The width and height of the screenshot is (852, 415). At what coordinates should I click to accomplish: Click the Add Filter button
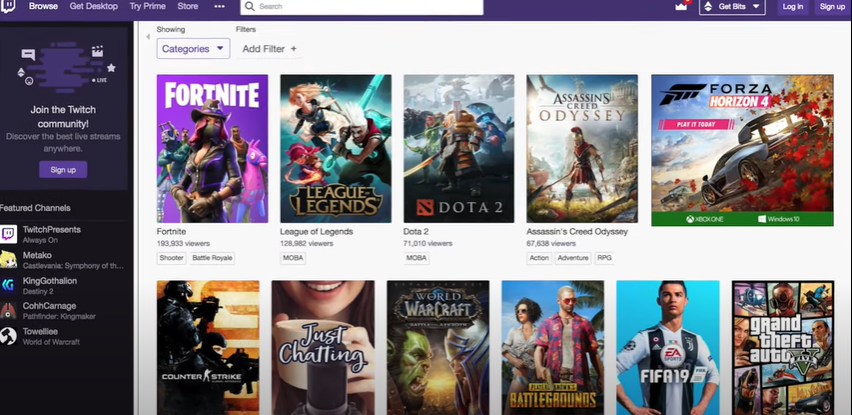pyautogui.click(x=270, y=49)
